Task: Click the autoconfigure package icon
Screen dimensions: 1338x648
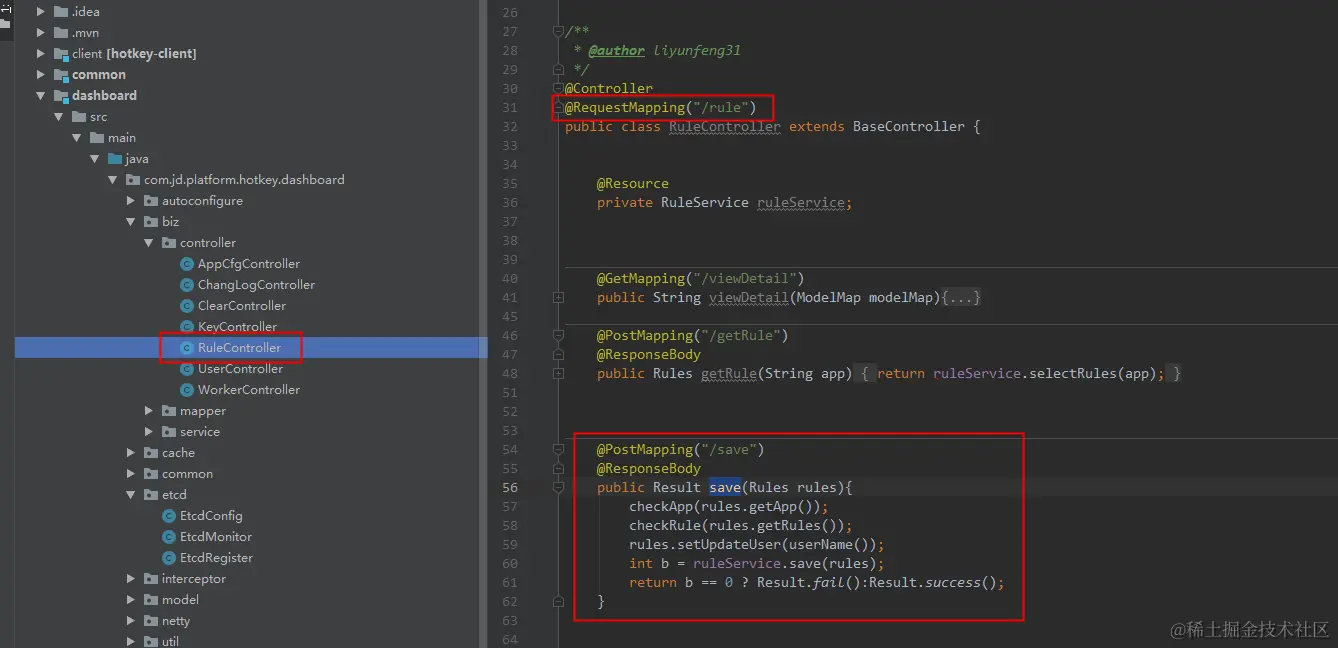Action: click(x=150, y=201)
